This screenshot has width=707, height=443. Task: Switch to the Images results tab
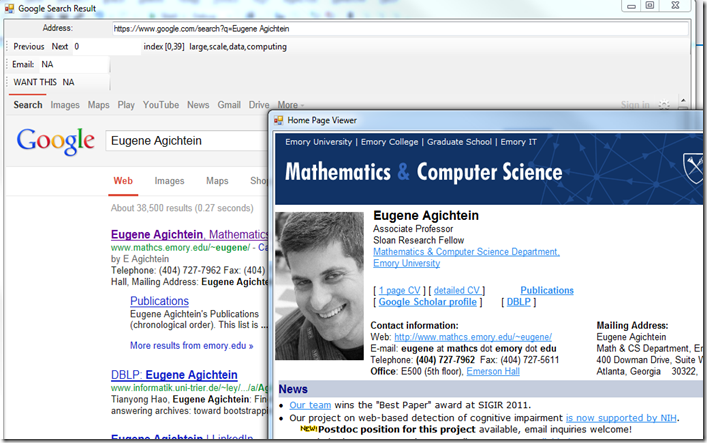(x=169, y=181)
